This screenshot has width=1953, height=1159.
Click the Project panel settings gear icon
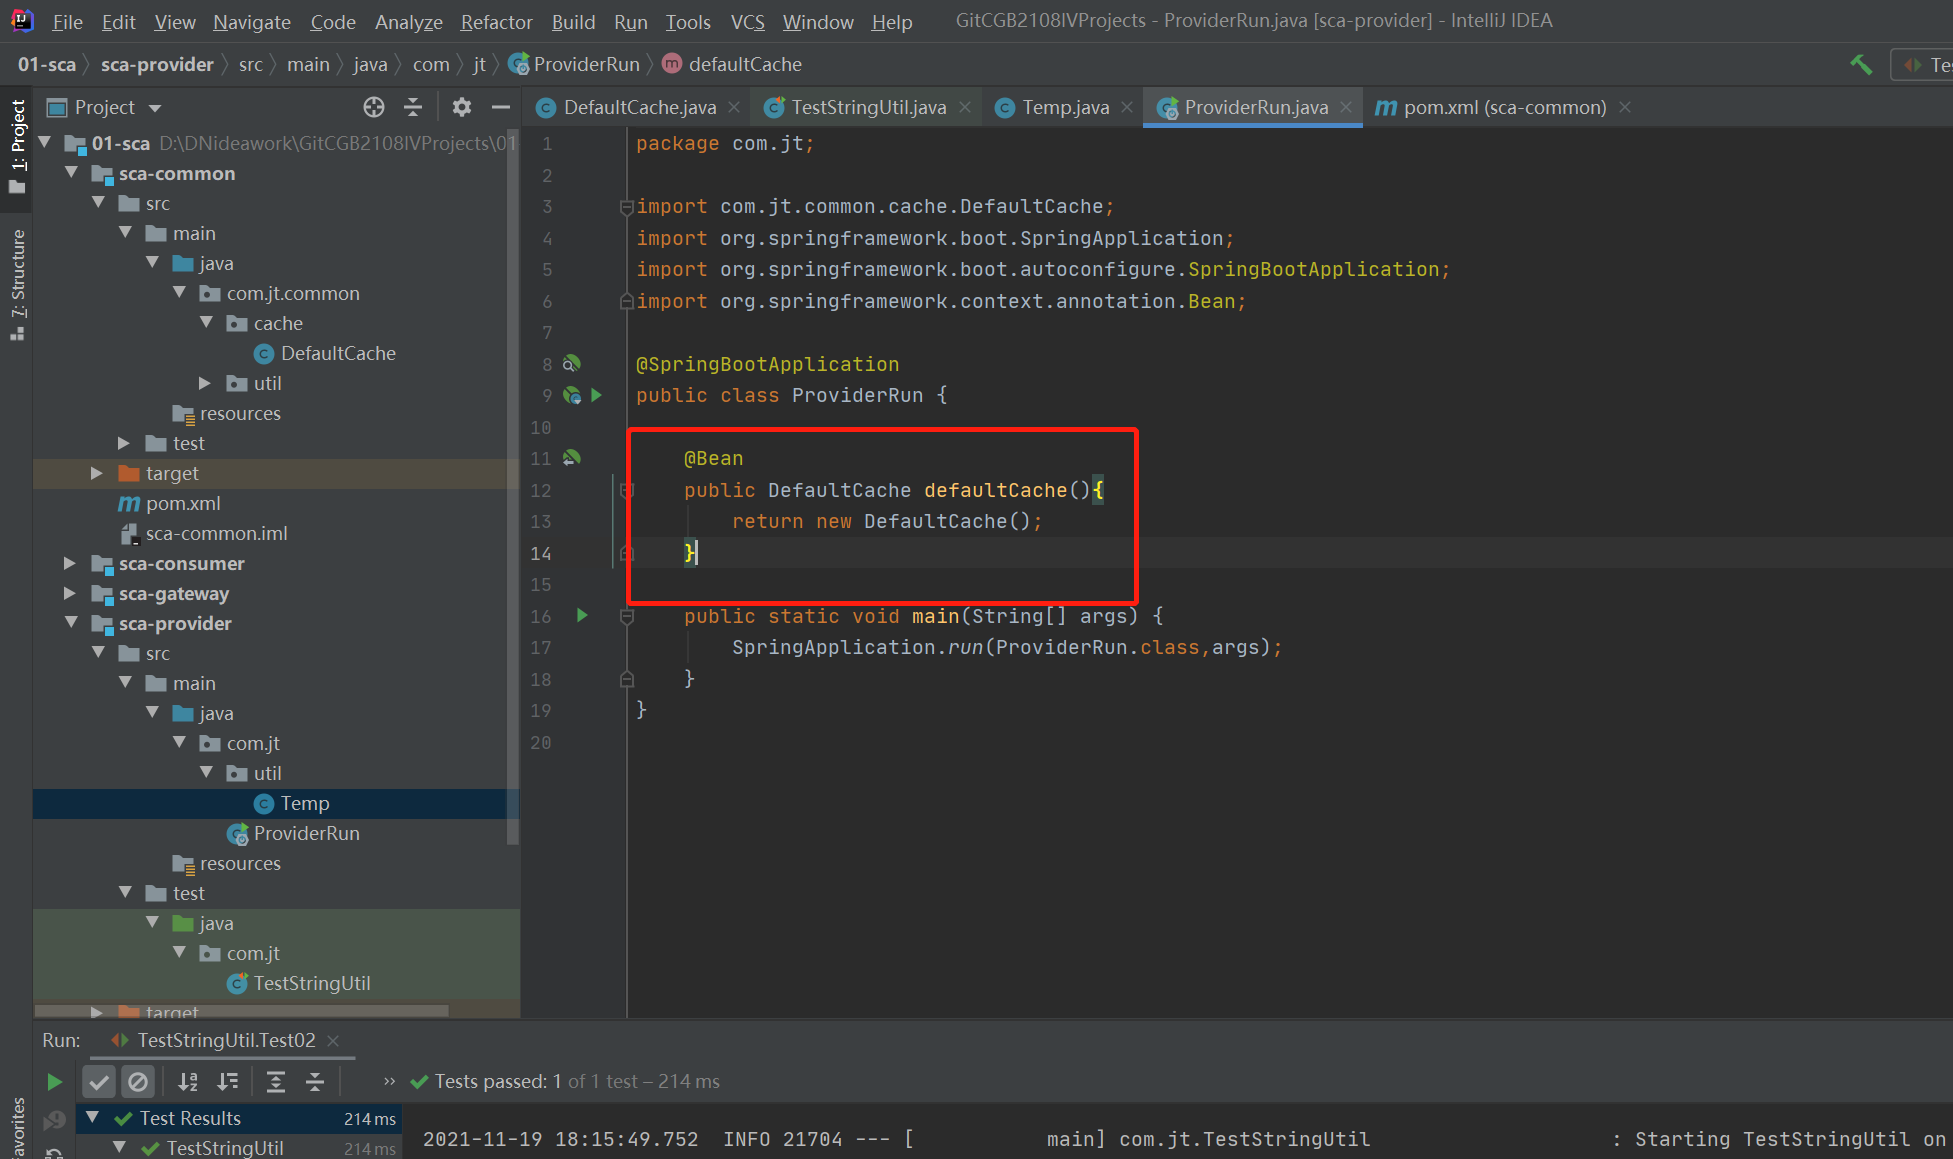pos(461,107)
